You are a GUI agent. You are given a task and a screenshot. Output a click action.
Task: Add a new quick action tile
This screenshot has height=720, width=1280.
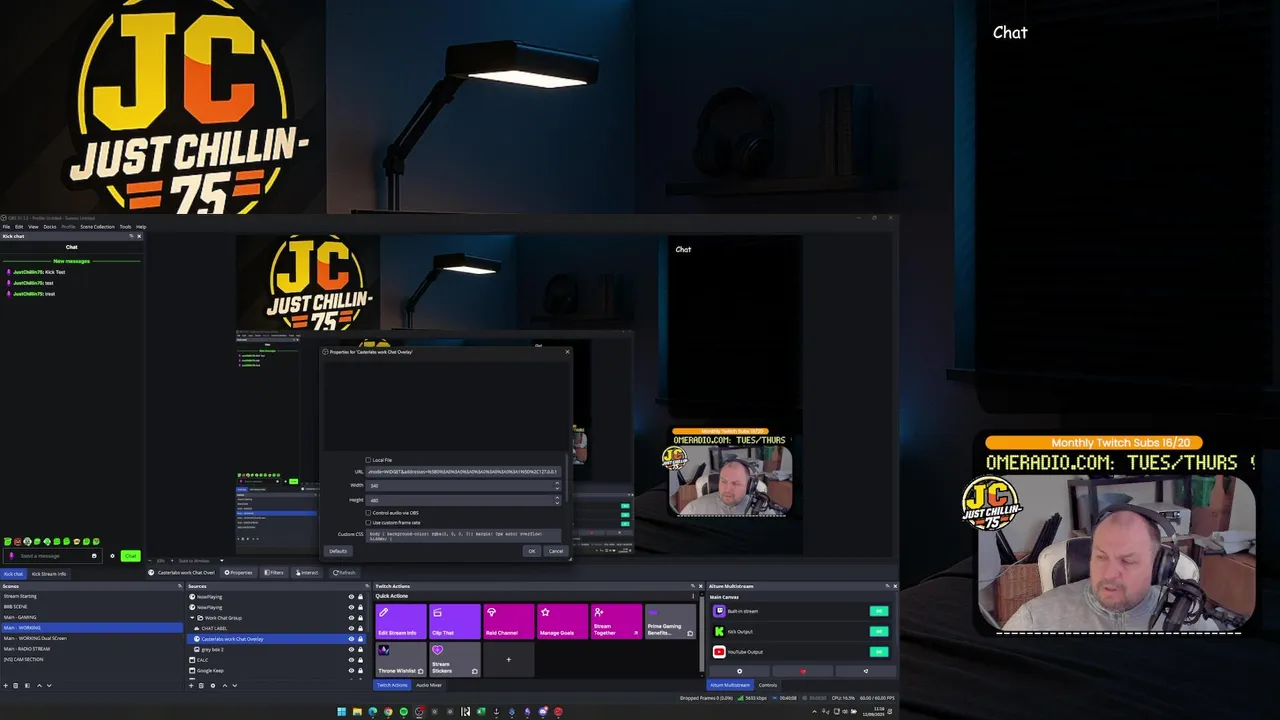click(x=509, y=659)
